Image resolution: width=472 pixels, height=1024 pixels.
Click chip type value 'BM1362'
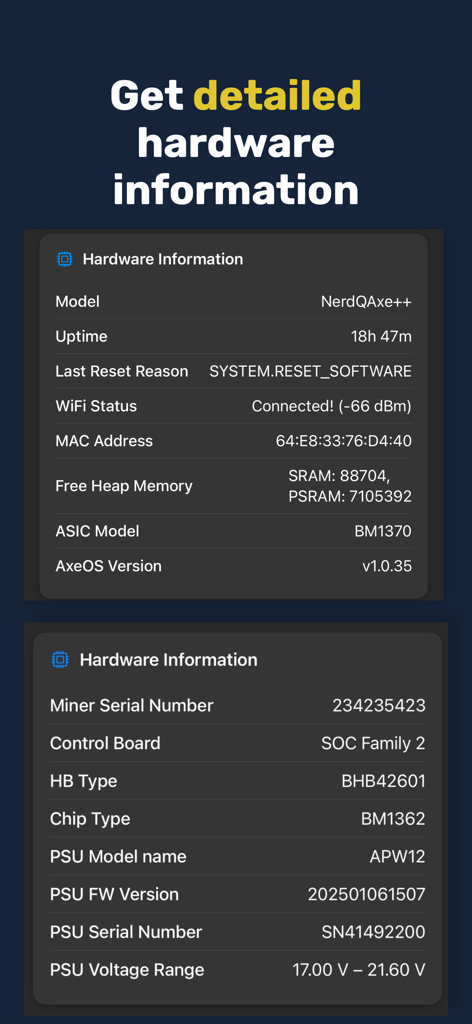[x=393, y=819]
